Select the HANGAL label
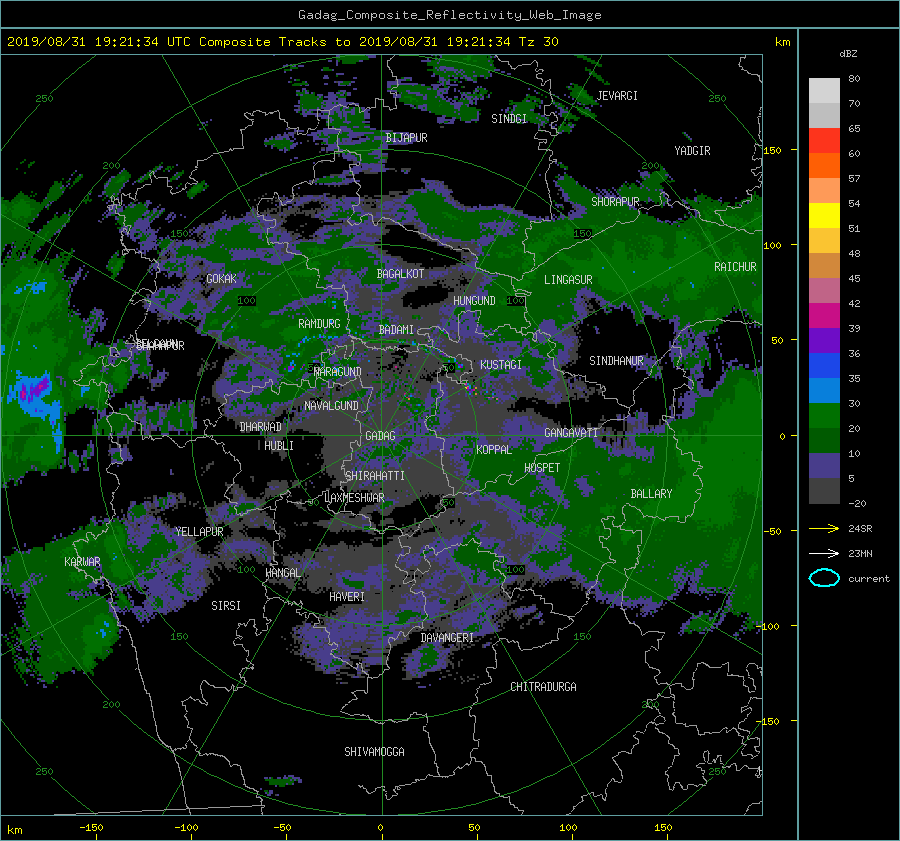Screen dimensions: 900x841 282,573
